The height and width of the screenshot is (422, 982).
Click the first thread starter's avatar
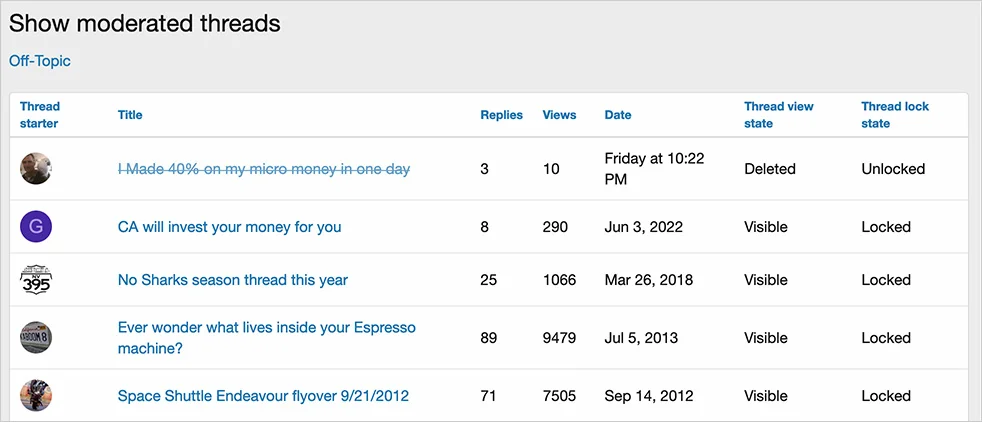coord(36,169)
